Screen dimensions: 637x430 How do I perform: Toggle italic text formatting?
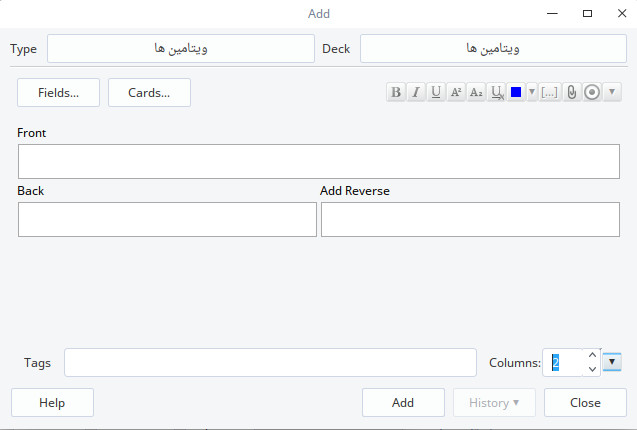click(416, 92)
